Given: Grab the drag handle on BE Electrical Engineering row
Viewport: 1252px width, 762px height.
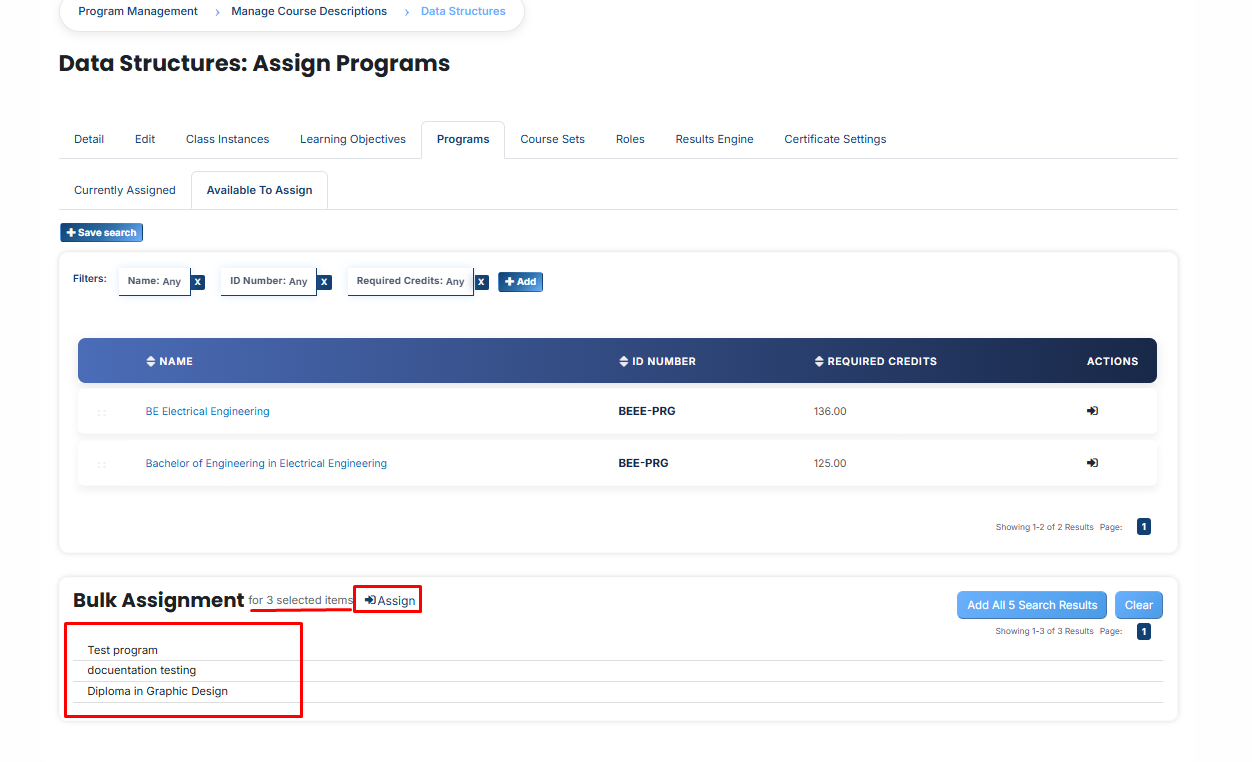Looking at the screenshot, I should (101, 412).
